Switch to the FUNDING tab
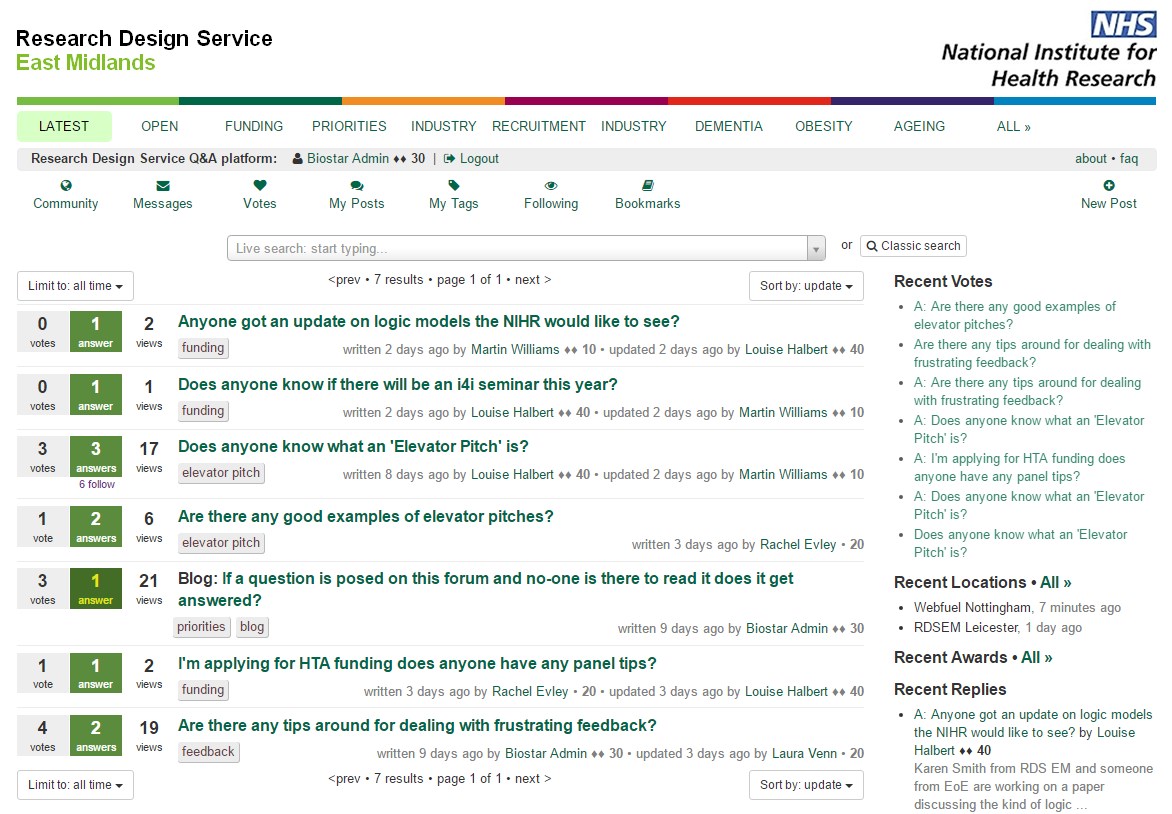This screenshot has height=814, width=1172. tap(254, 127)
